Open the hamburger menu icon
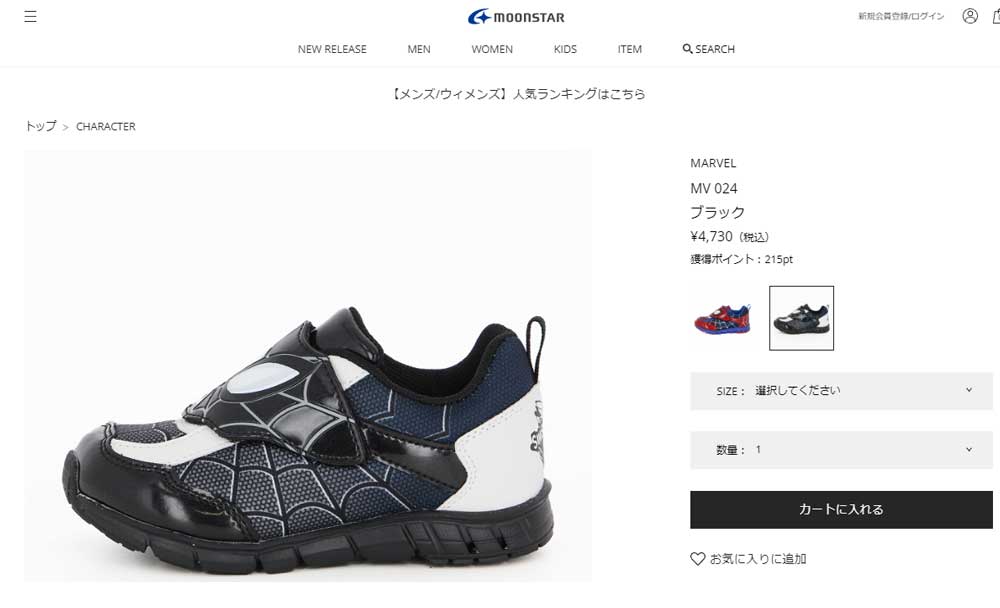Screen dimensions: 1000x608 (x=30, y=17)
